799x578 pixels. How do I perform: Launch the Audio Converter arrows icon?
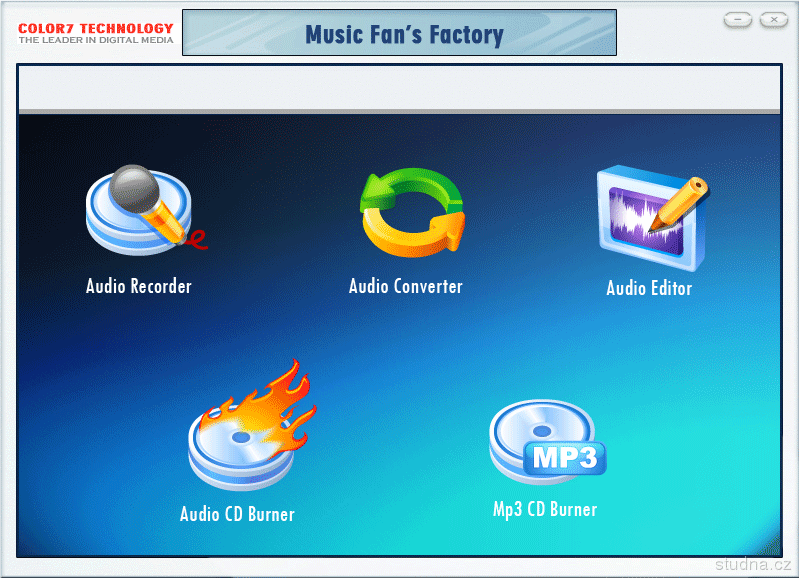tap(412, 213)
